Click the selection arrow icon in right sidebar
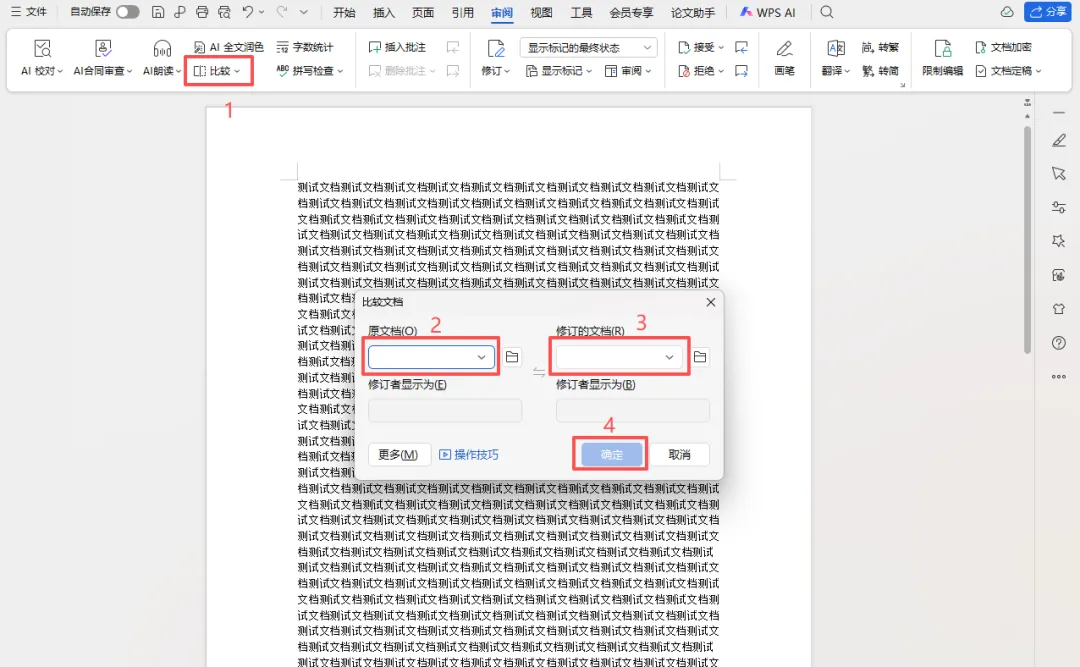1080x667 pixels. (x=1059, y=173)
